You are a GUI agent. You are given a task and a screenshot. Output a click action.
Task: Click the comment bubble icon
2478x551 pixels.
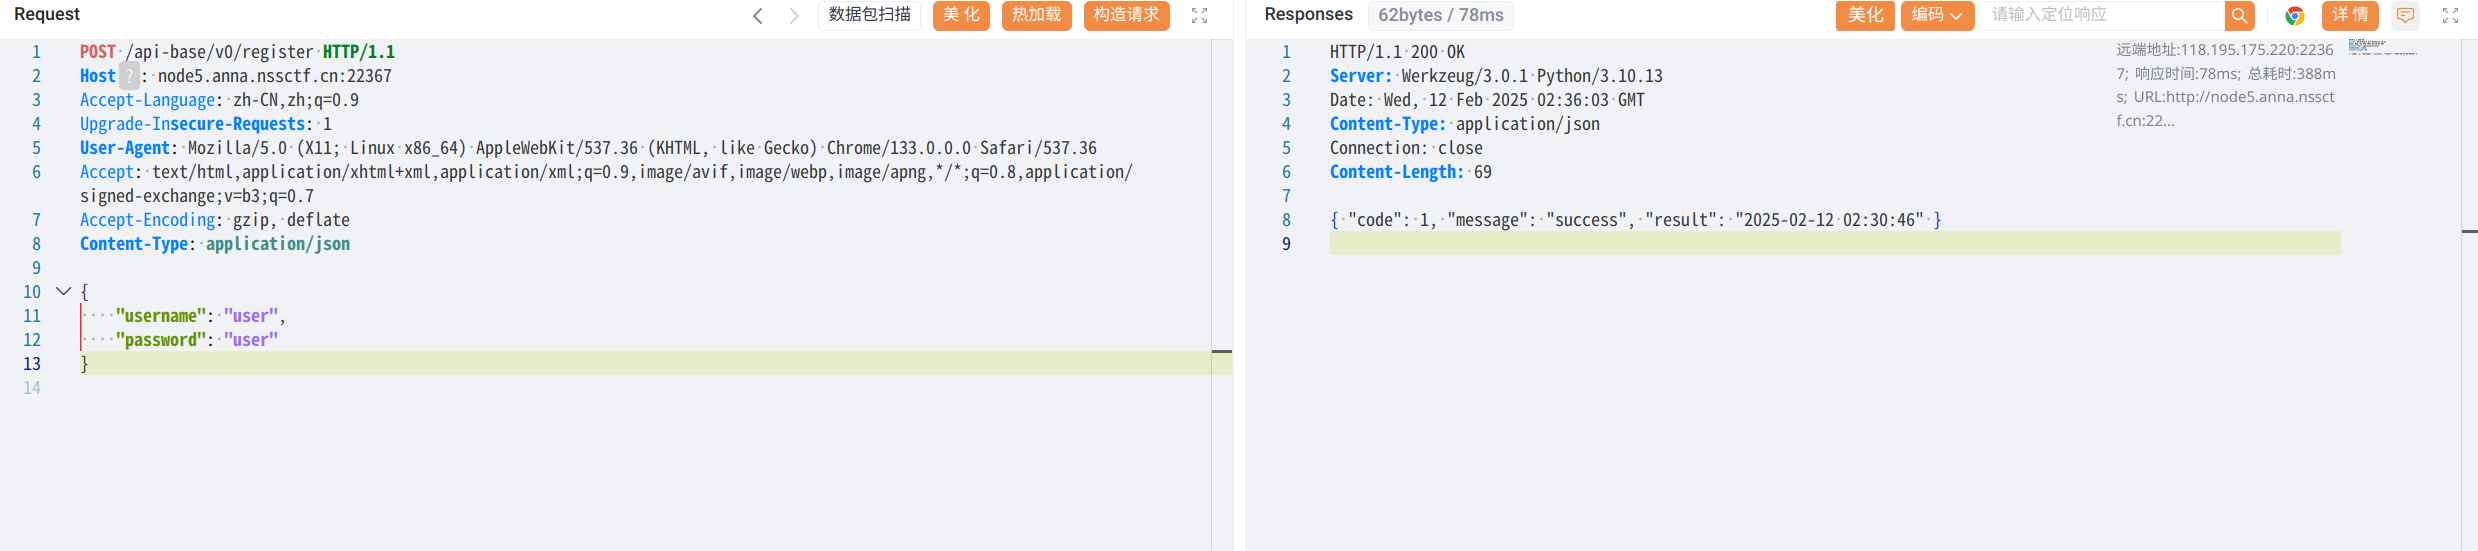pyautogui.click(x=2405, y=16)
